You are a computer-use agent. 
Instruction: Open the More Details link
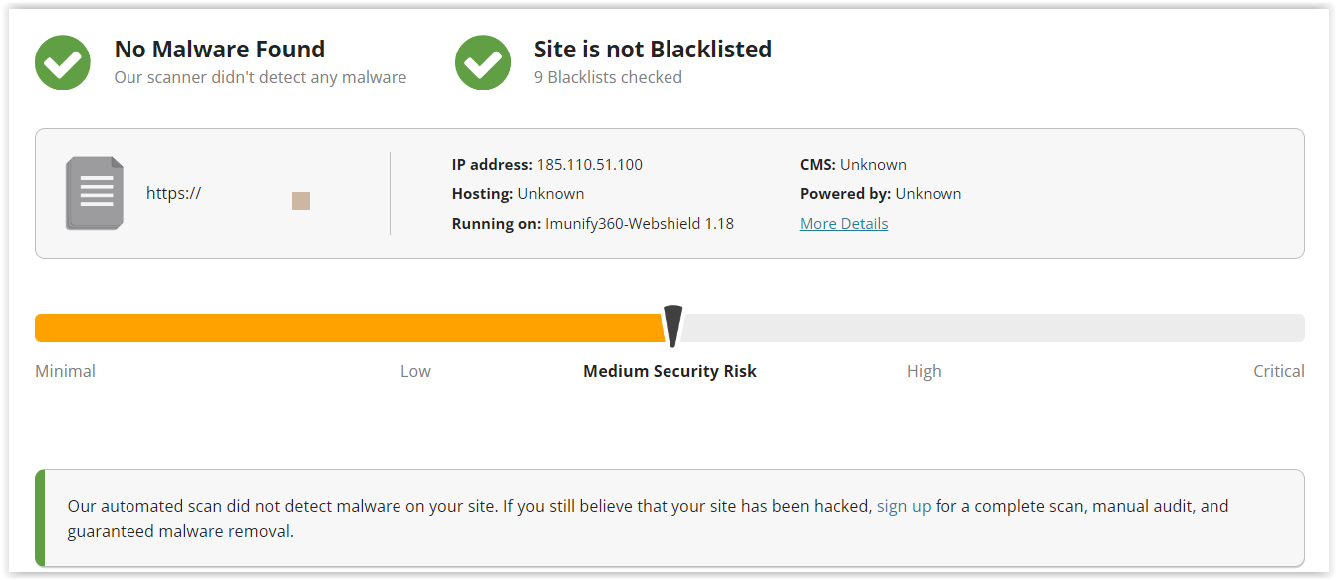point(844,224)
